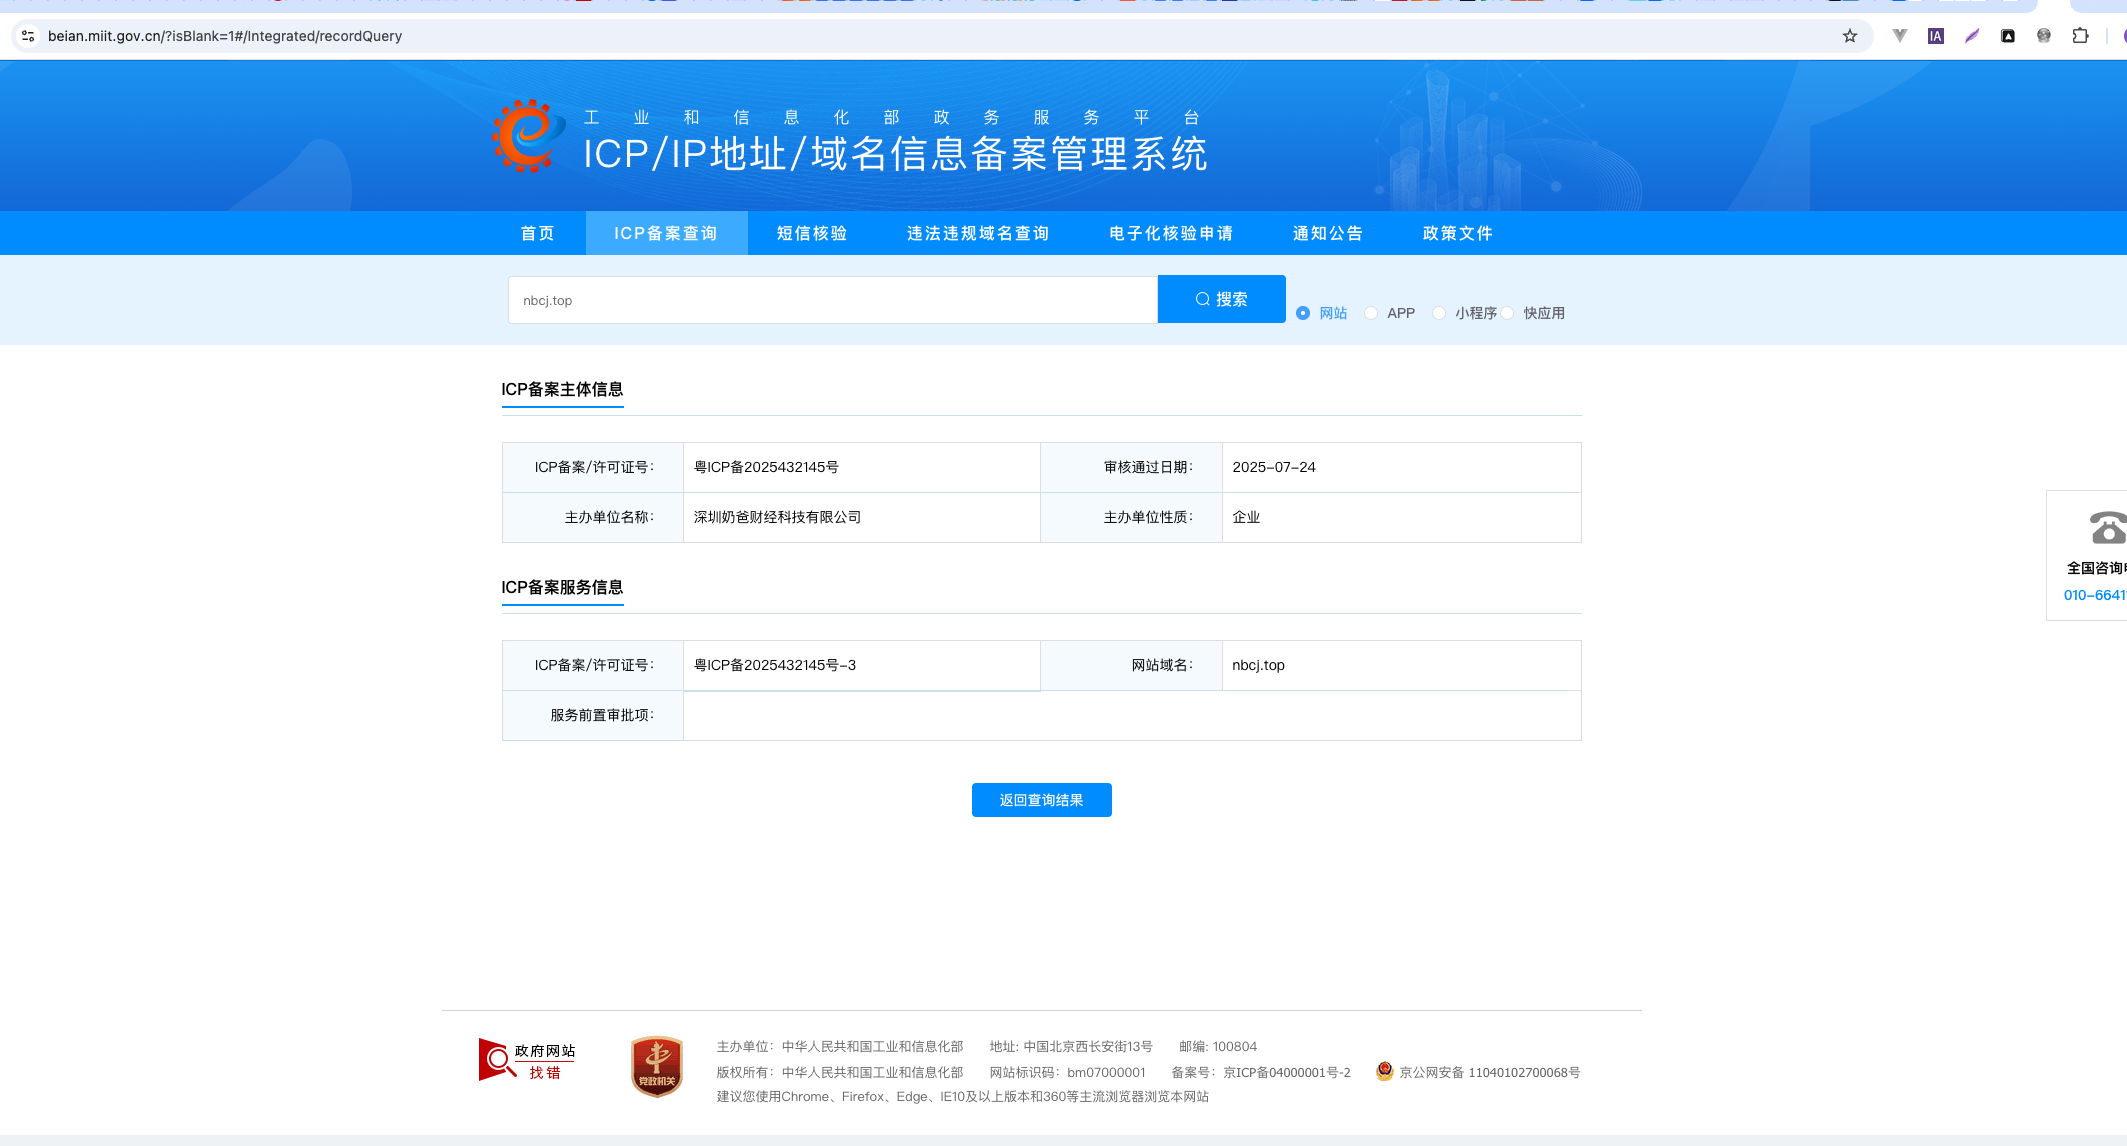Bookmark this page with the star icon

1849,36
